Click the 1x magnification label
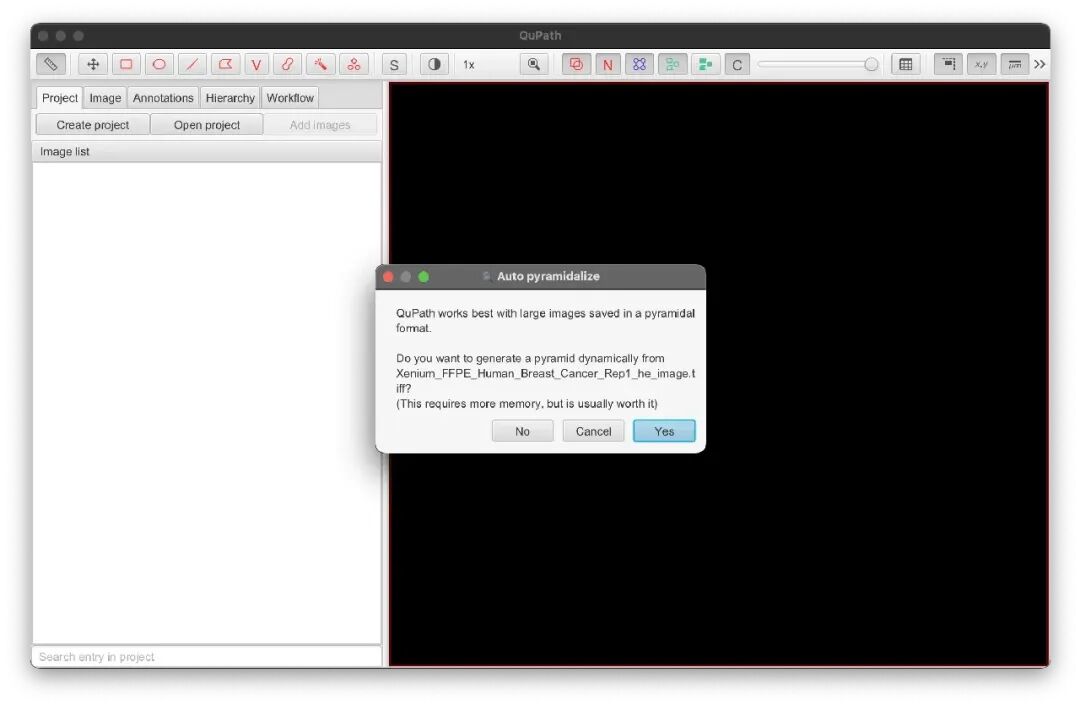The image size is (1080, 705). click(x=469, y=64)
